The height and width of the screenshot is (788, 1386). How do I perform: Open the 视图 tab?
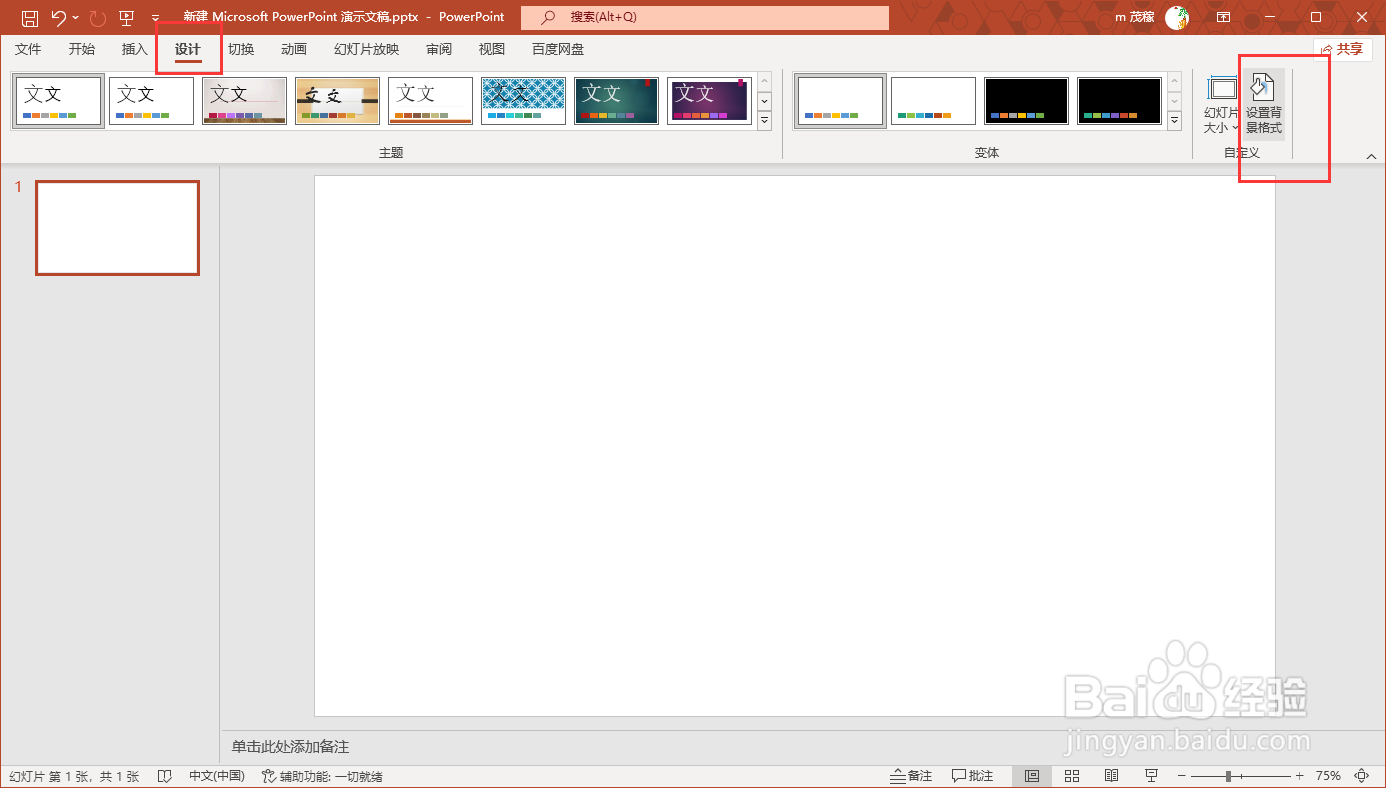[x=492, y=49]
